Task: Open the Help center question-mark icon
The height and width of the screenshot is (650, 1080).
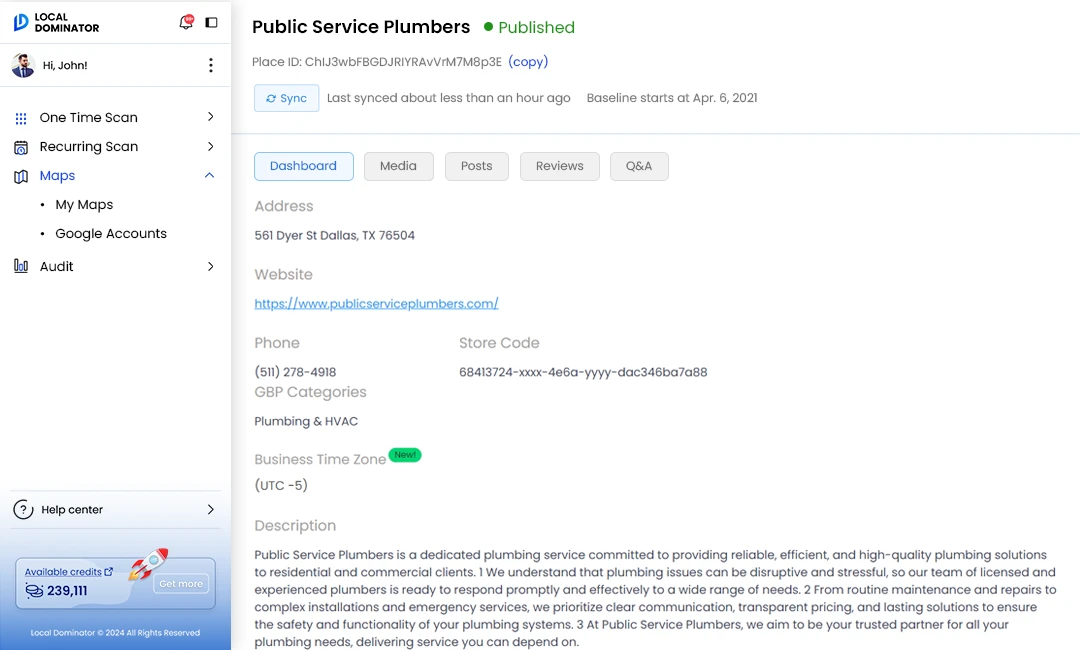Action: (23, 509)
